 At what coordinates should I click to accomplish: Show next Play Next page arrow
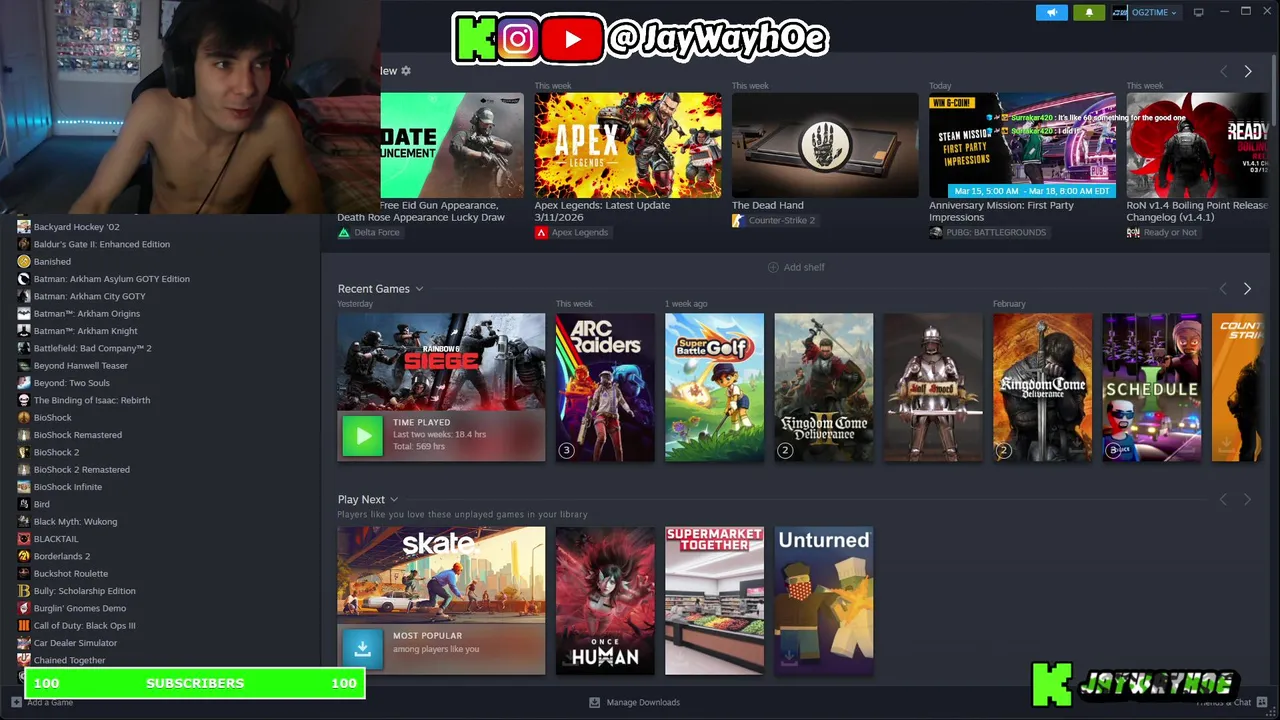[x=1247, y=499]
